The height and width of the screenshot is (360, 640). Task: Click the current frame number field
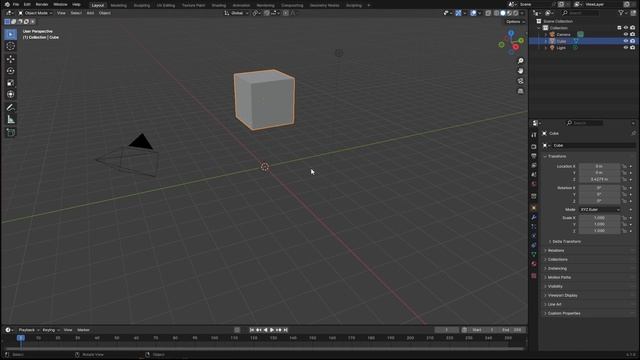point(447,330)
